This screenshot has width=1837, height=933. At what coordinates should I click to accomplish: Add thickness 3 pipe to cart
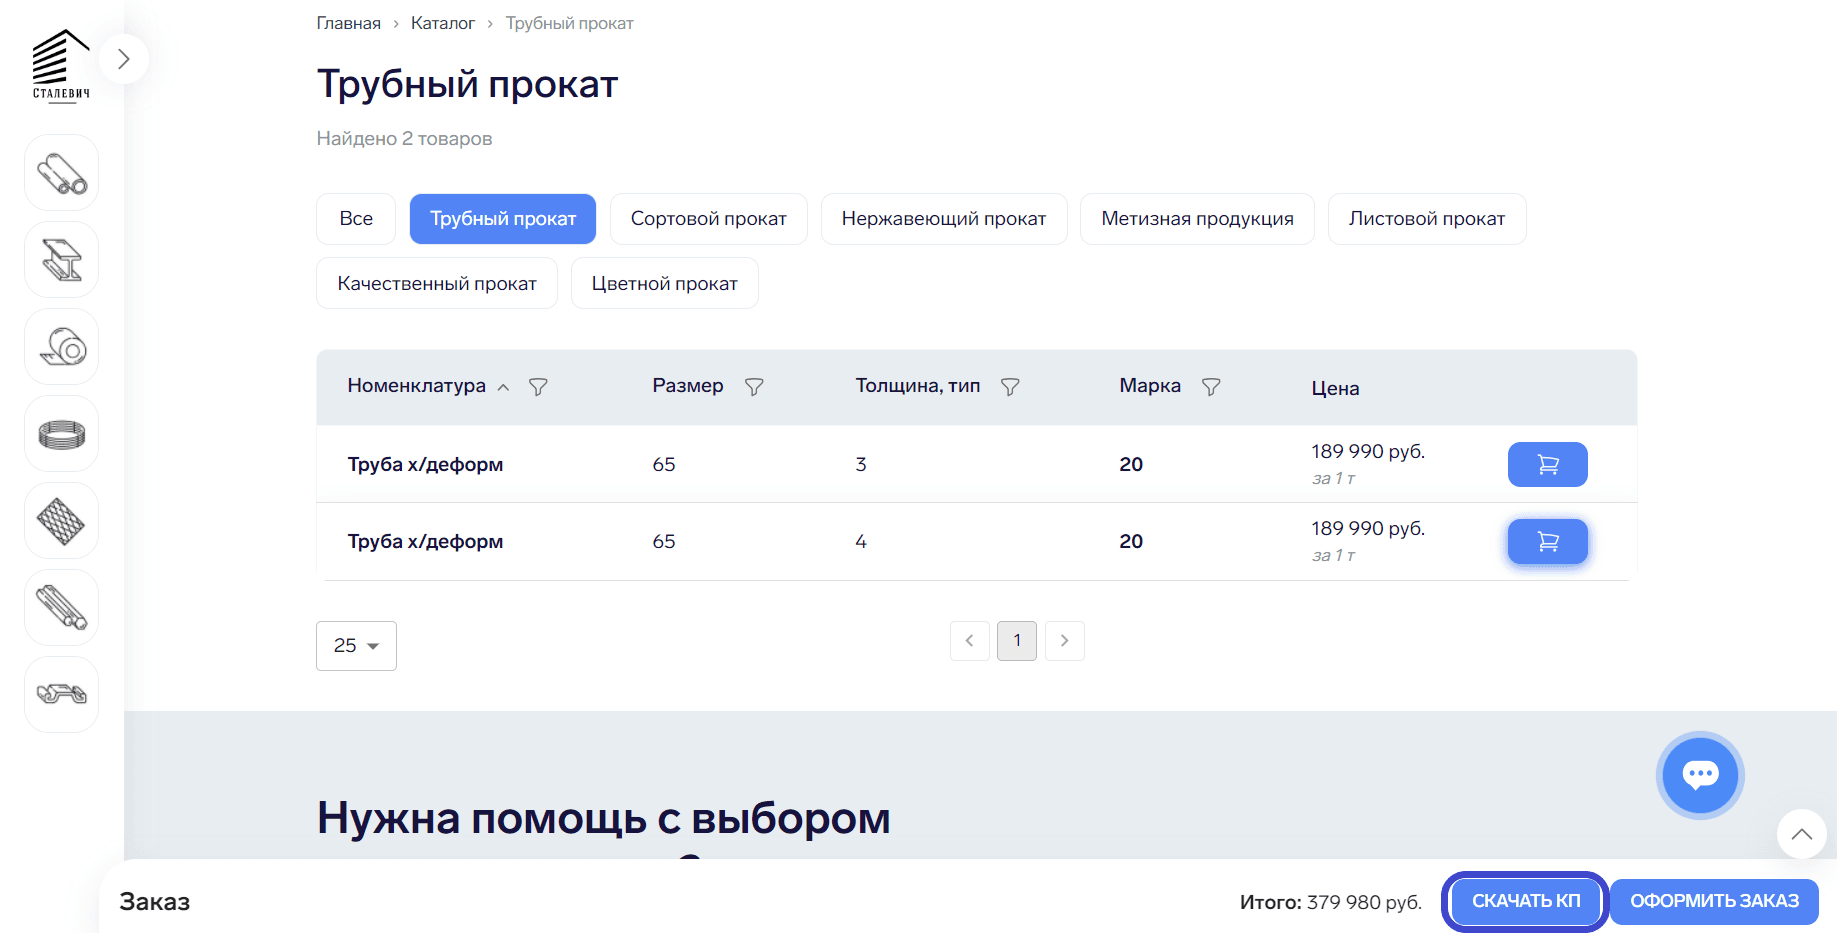pos(1548,465)
